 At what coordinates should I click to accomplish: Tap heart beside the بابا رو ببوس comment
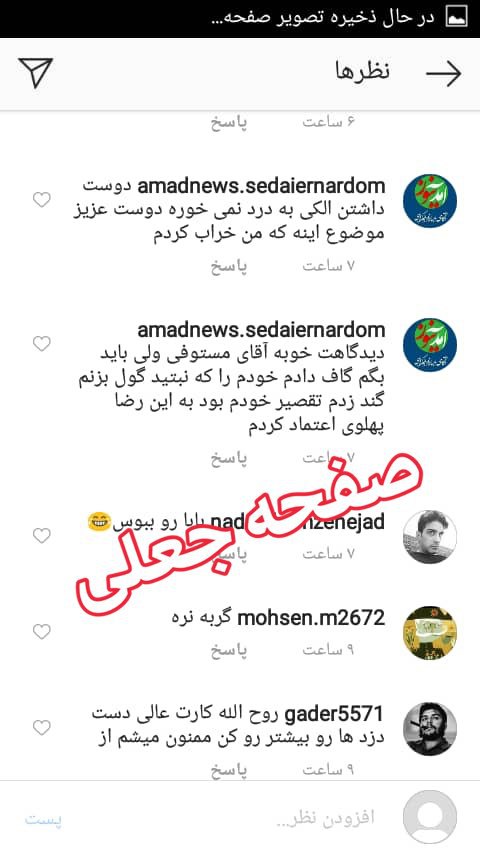(x=42, y=536)
